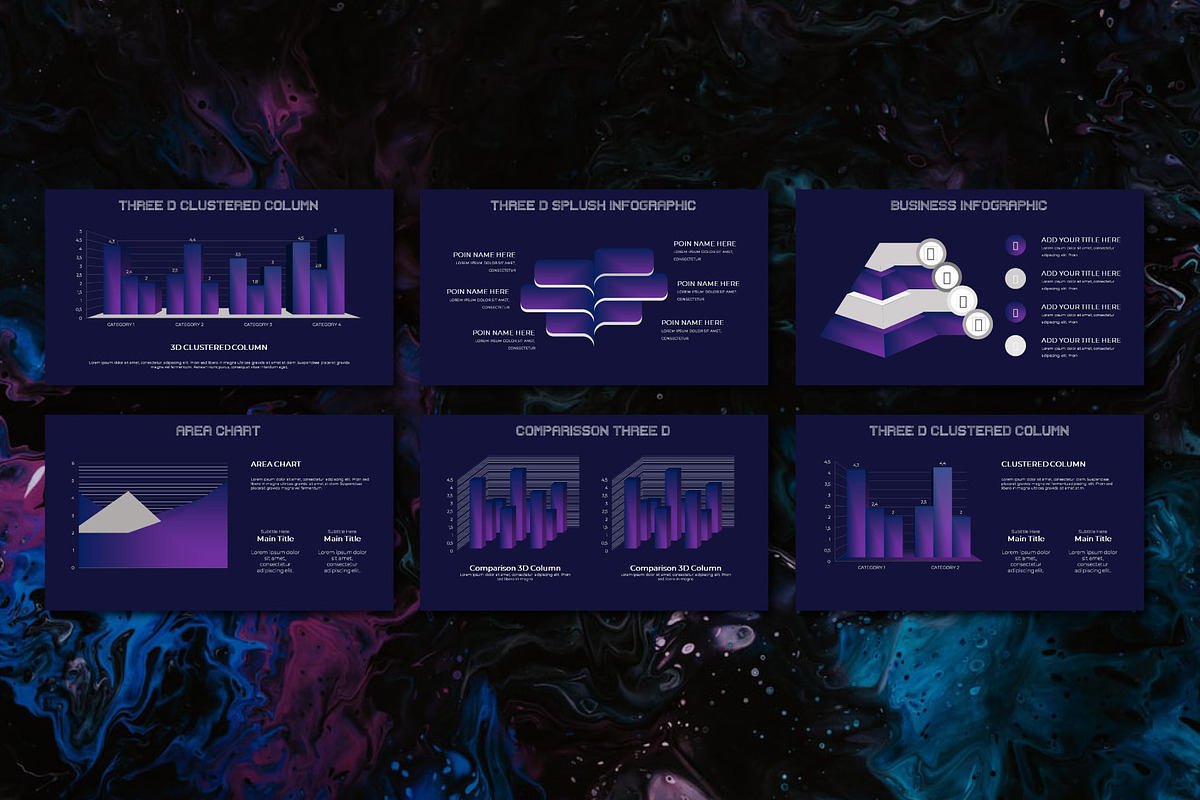Select the "COMPARISSON THREE D" title text
Screen dimensions: 1200x800
[593, 431]
